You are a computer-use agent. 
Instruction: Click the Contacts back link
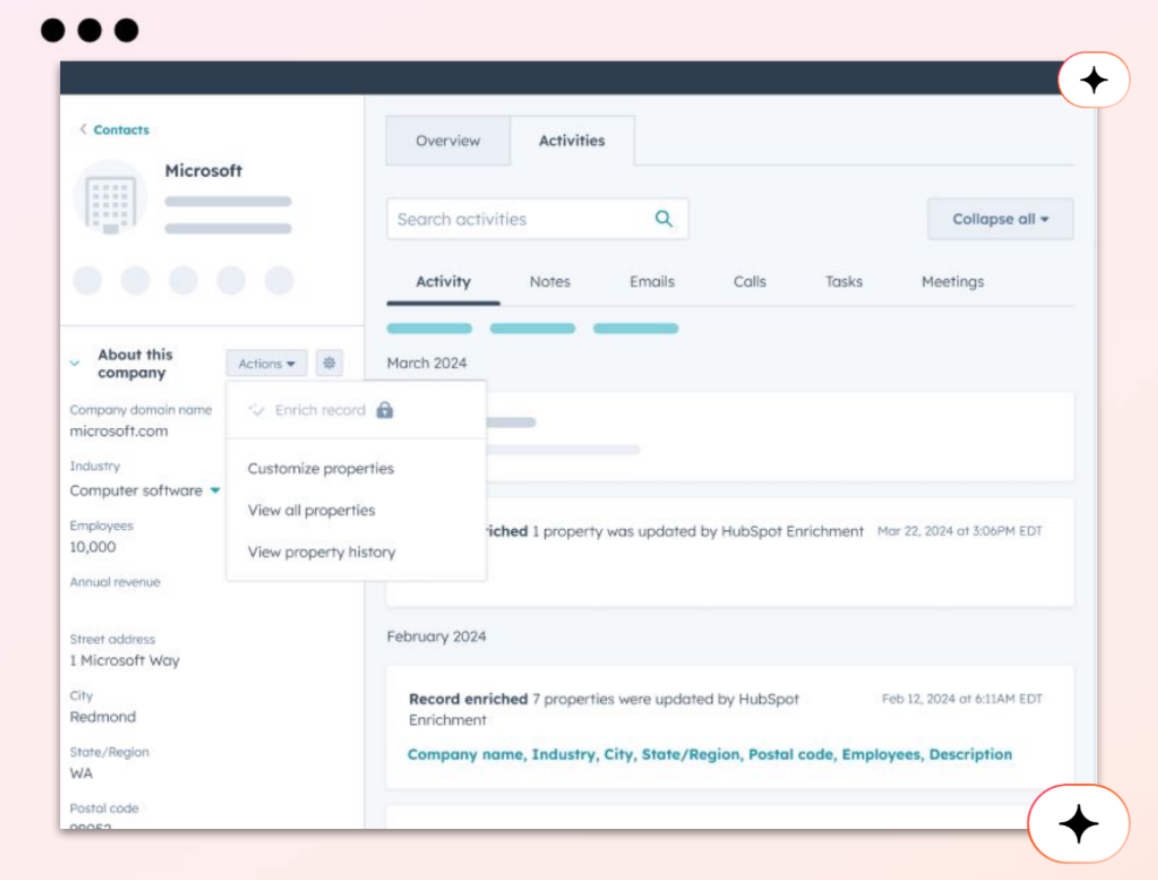coord(121,130)
